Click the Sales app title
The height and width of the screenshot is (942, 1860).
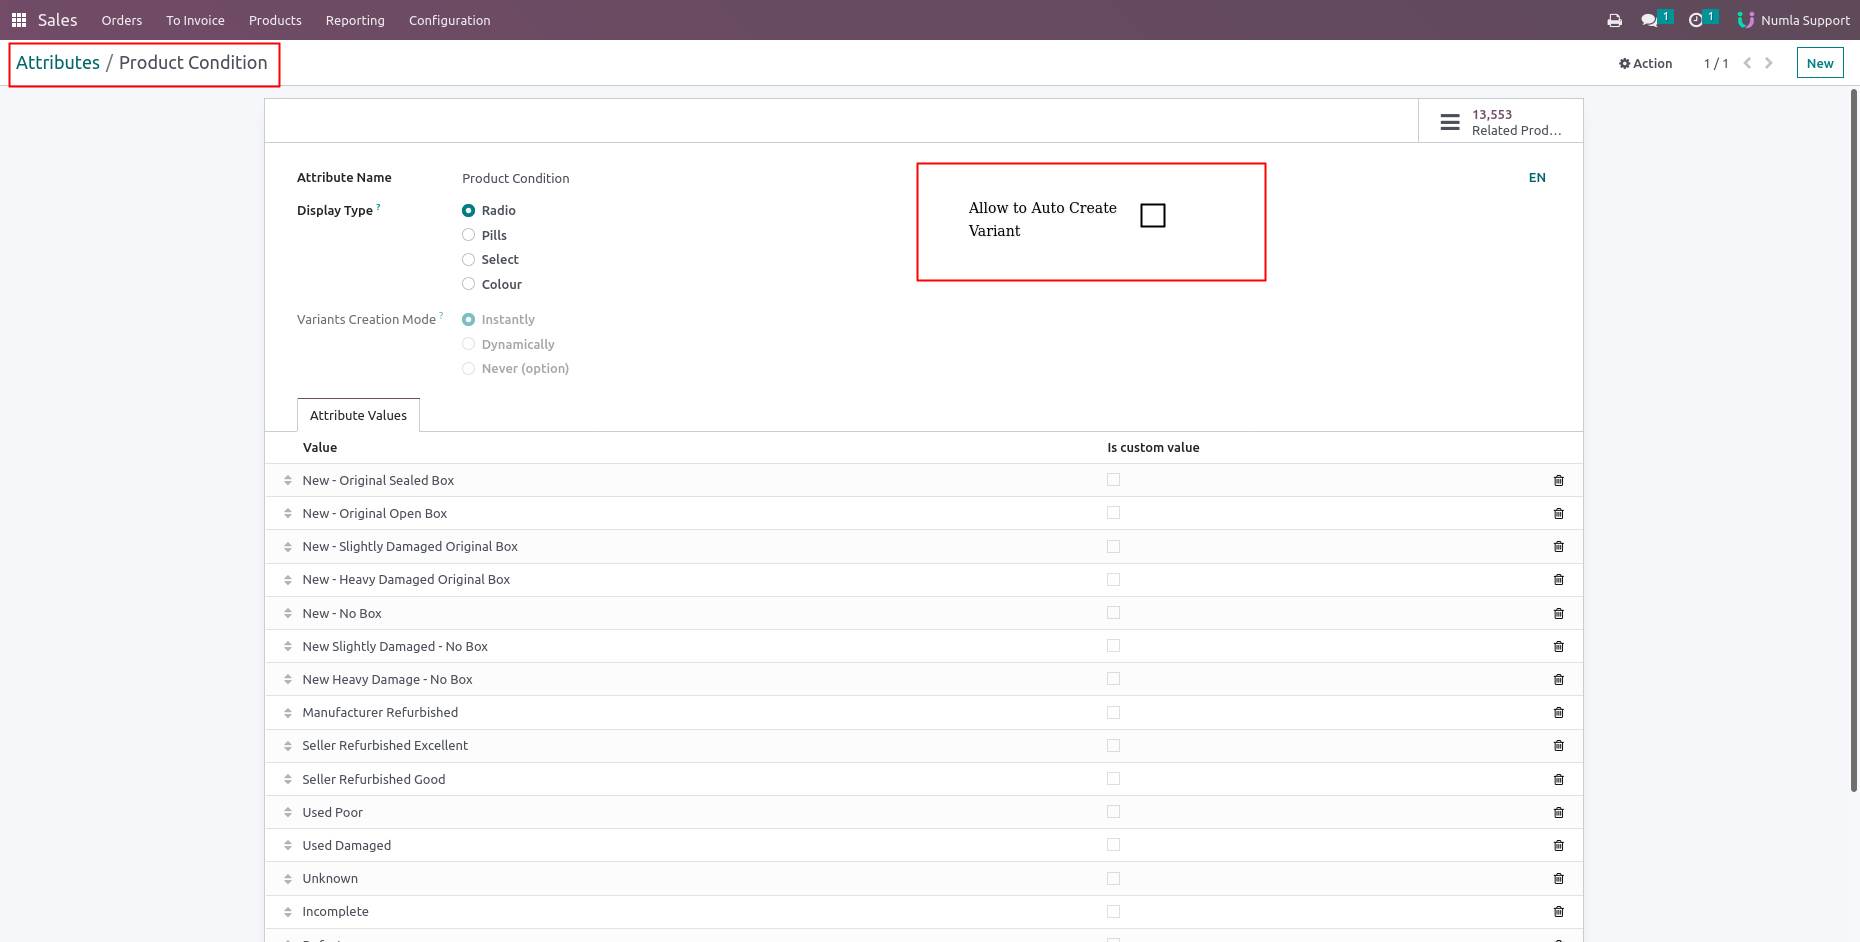point(57,20)
